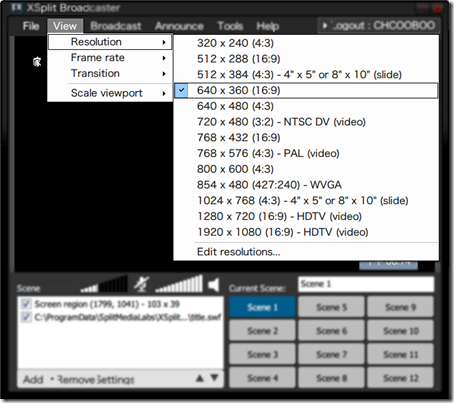
Task: Switch to Scene 11
Action: point(400,354)
